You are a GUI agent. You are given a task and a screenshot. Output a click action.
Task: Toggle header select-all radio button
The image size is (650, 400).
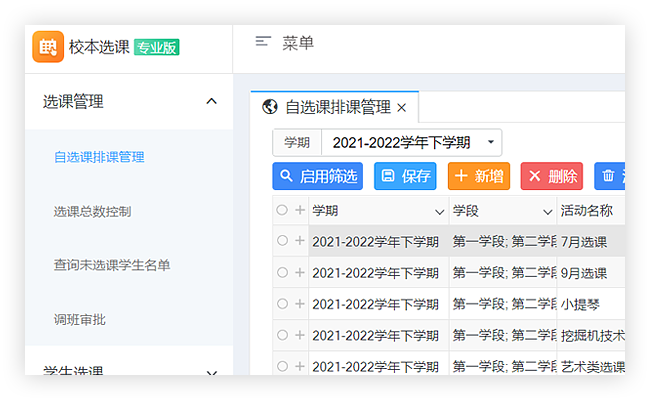[x=282, y=210]
